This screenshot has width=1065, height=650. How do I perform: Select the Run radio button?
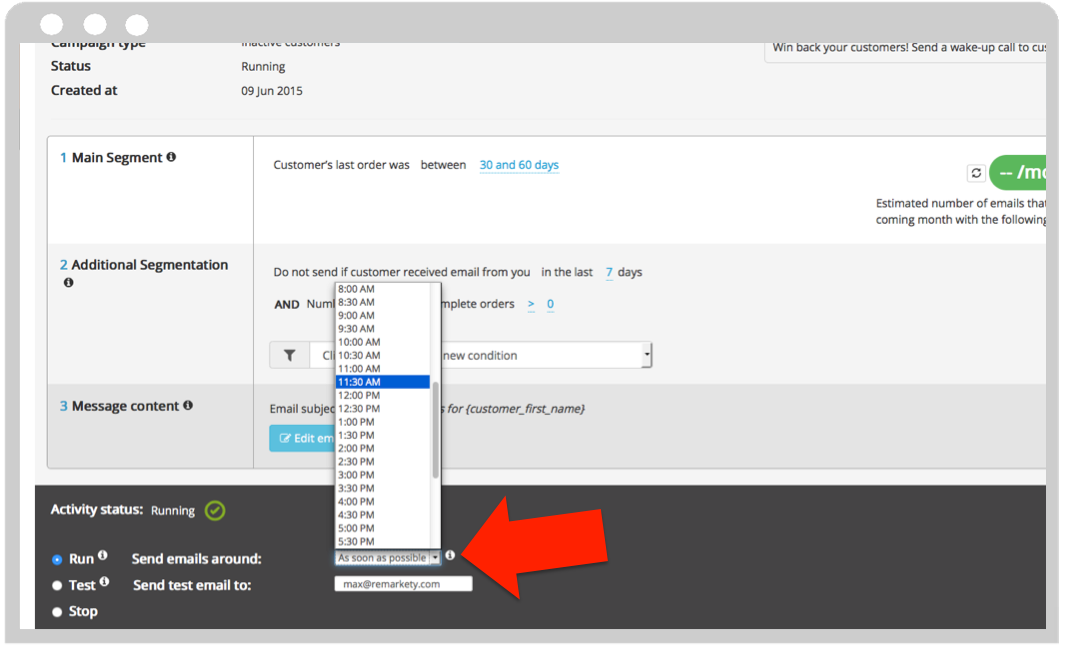point(57,558)
